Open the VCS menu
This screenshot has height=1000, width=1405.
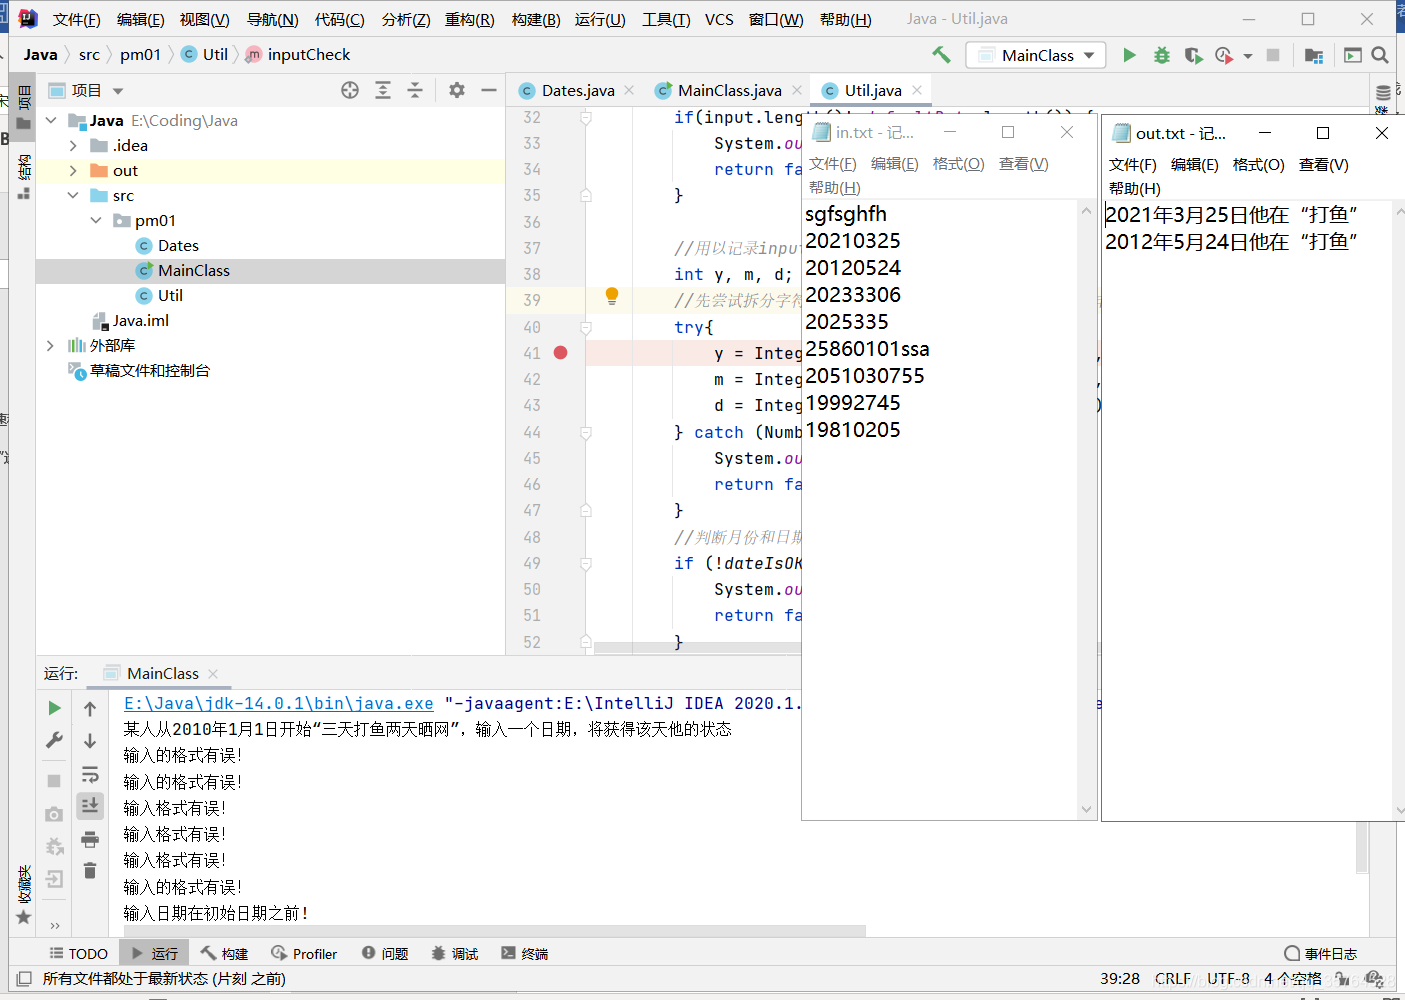pos(719,19)
